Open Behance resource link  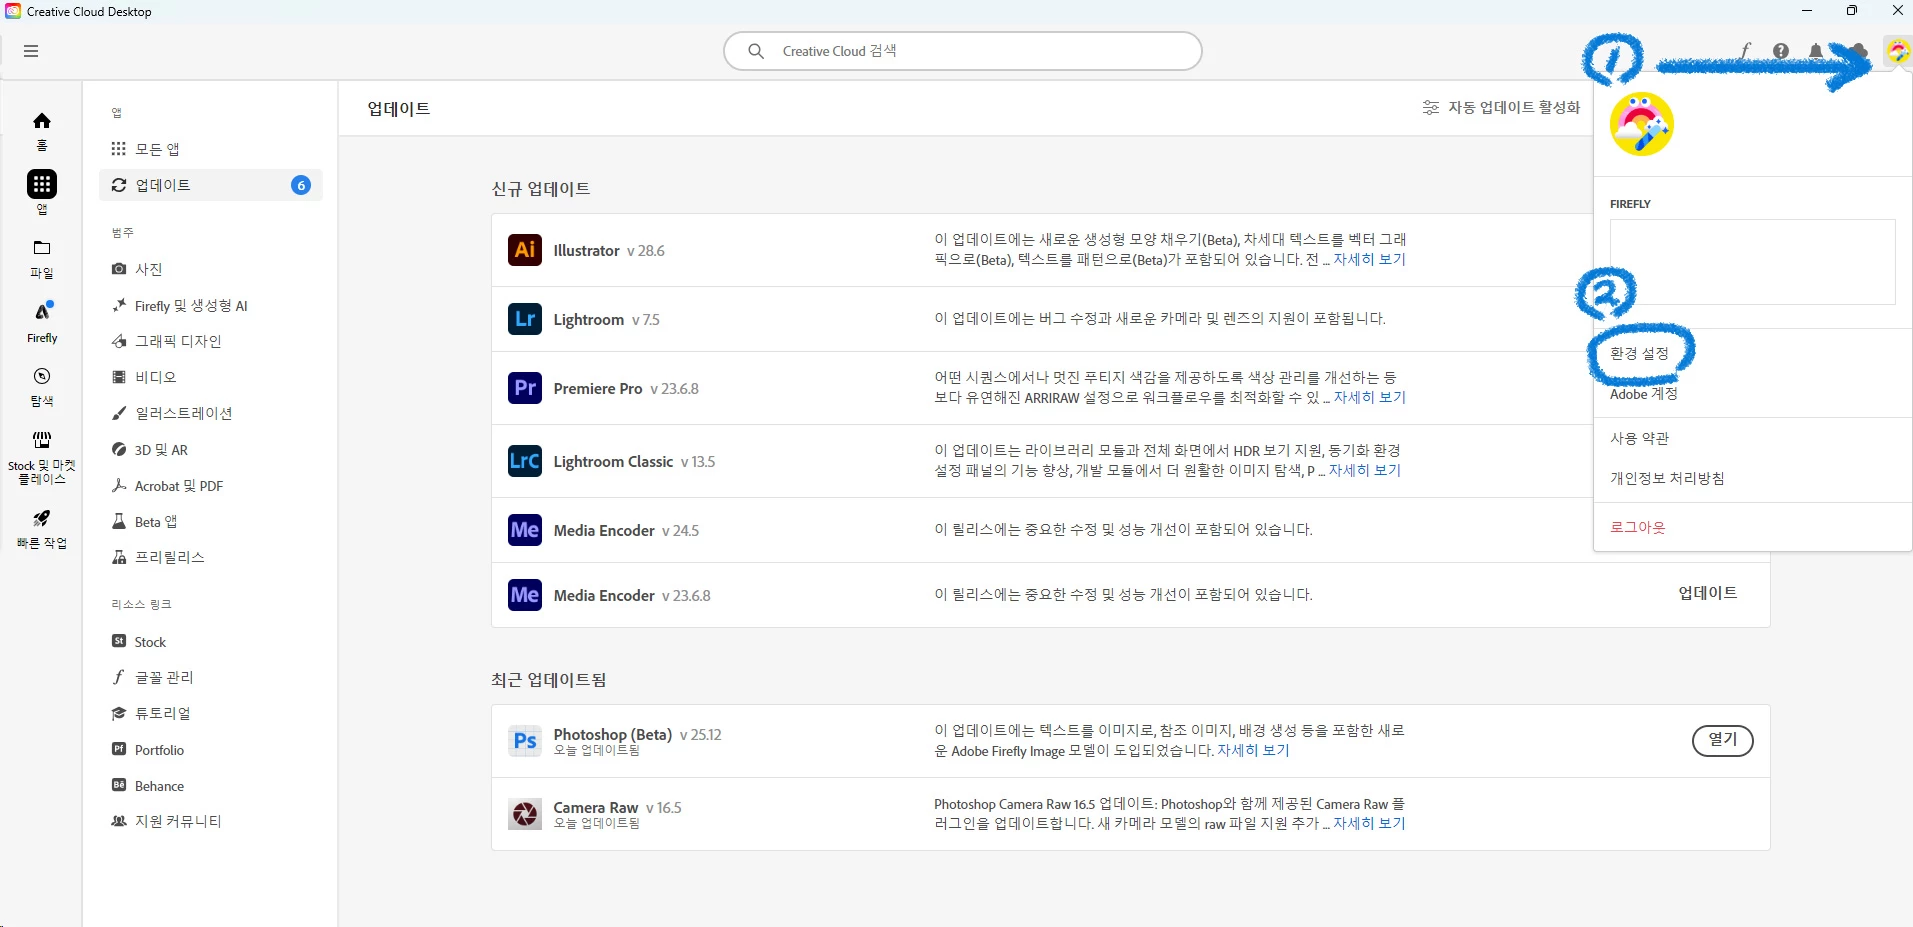click(x=211, y=785)
